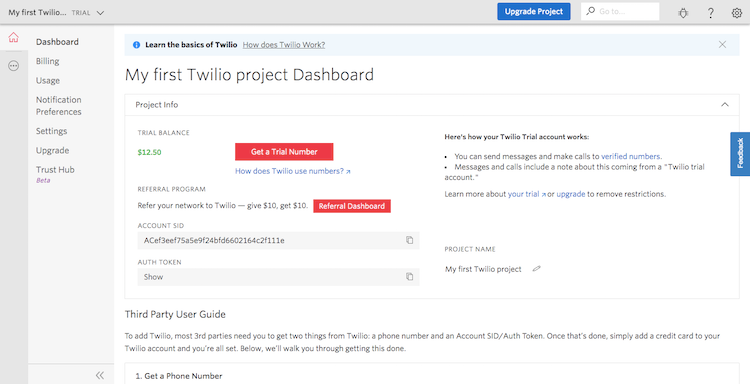This screenshot has height=384, width=750.
Task: Open the home icon in left rail
Action: 13,37
